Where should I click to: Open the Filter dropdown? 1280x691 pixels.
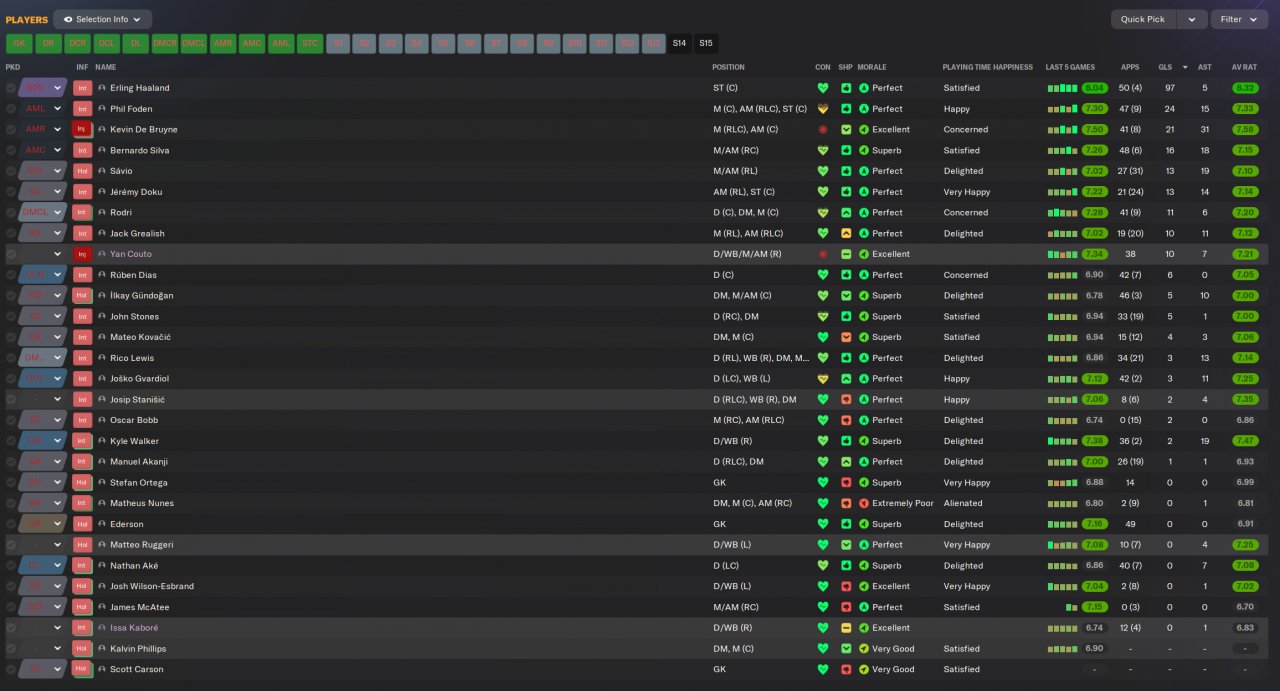(1239, 19)
